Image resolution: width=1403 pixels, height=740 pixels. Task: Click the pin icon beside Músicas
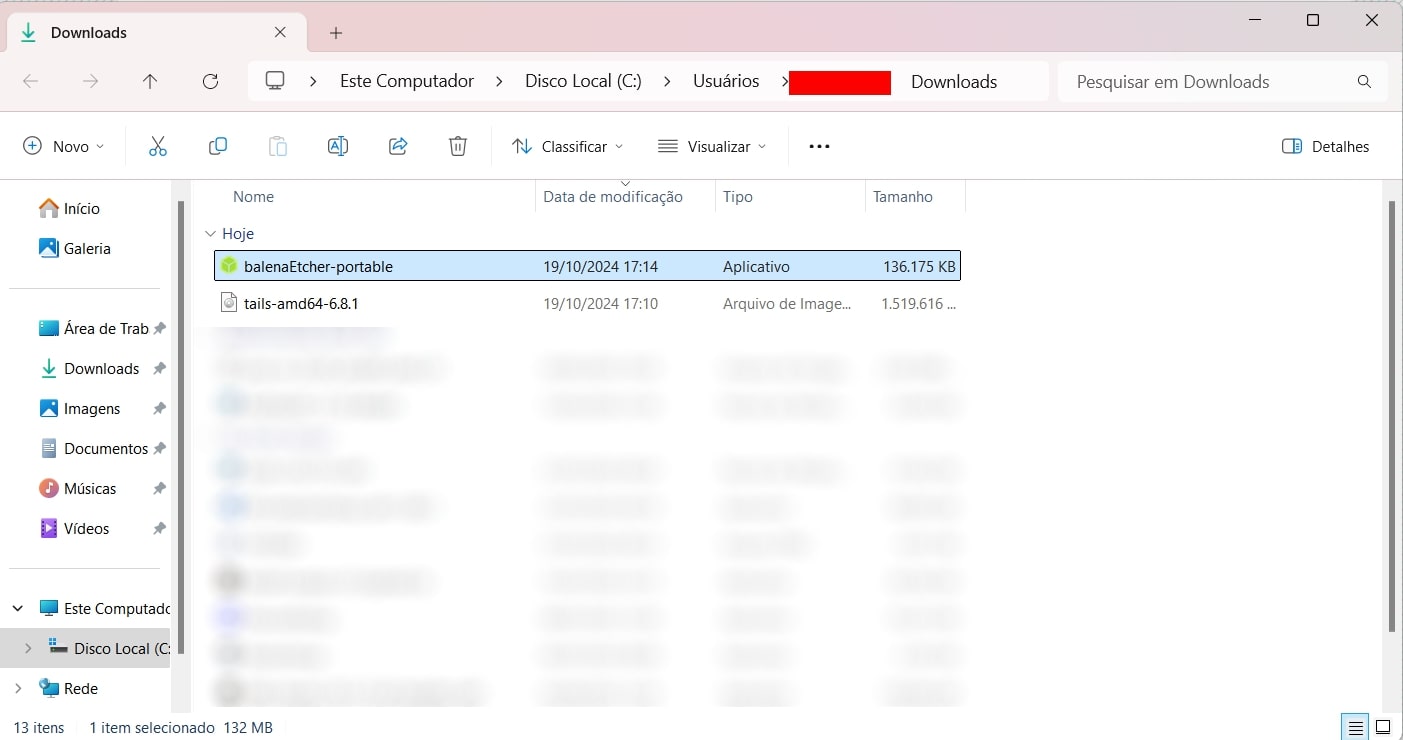click(x=159, y=488)
